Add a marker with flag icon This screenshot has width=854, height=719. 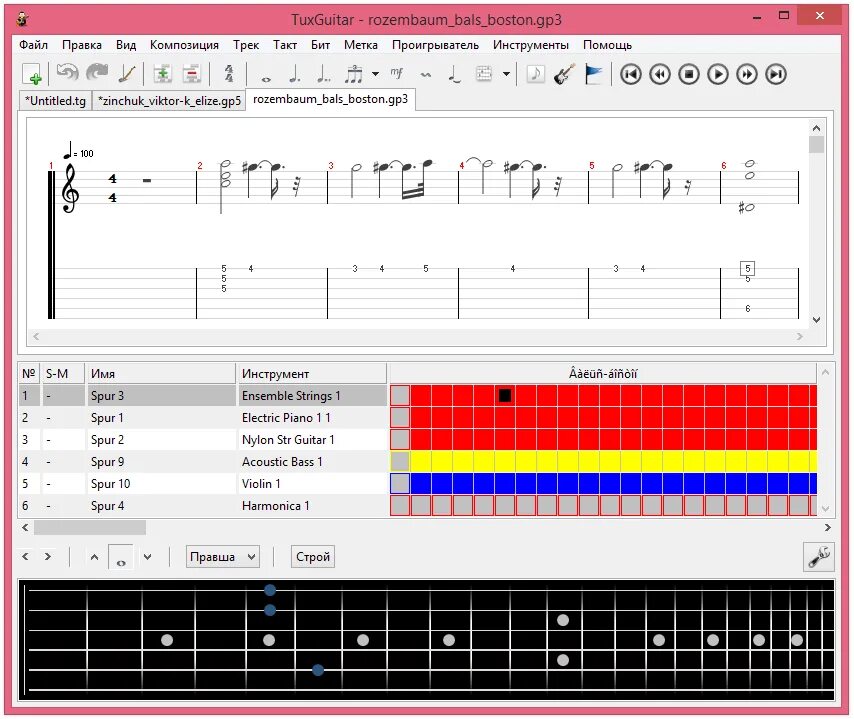[x=593, y=74]
